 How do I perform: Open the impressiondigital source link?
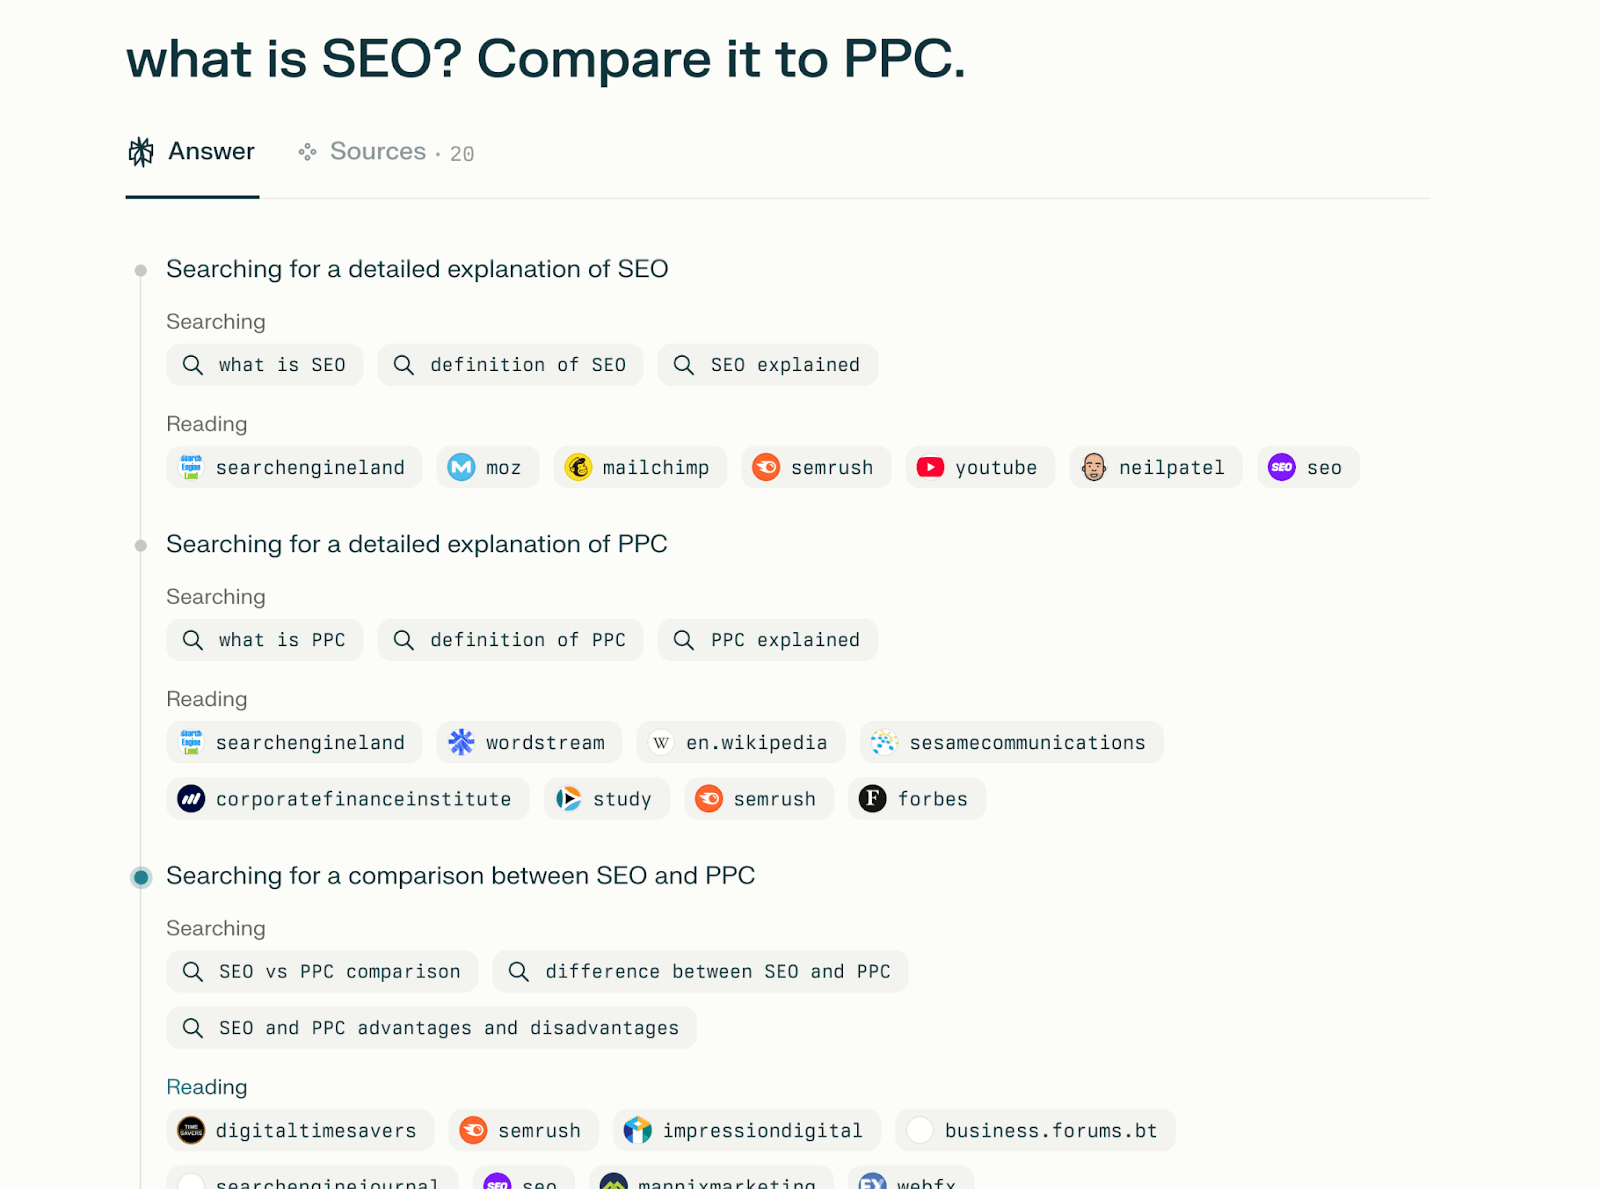click(x=747, y=1130)
